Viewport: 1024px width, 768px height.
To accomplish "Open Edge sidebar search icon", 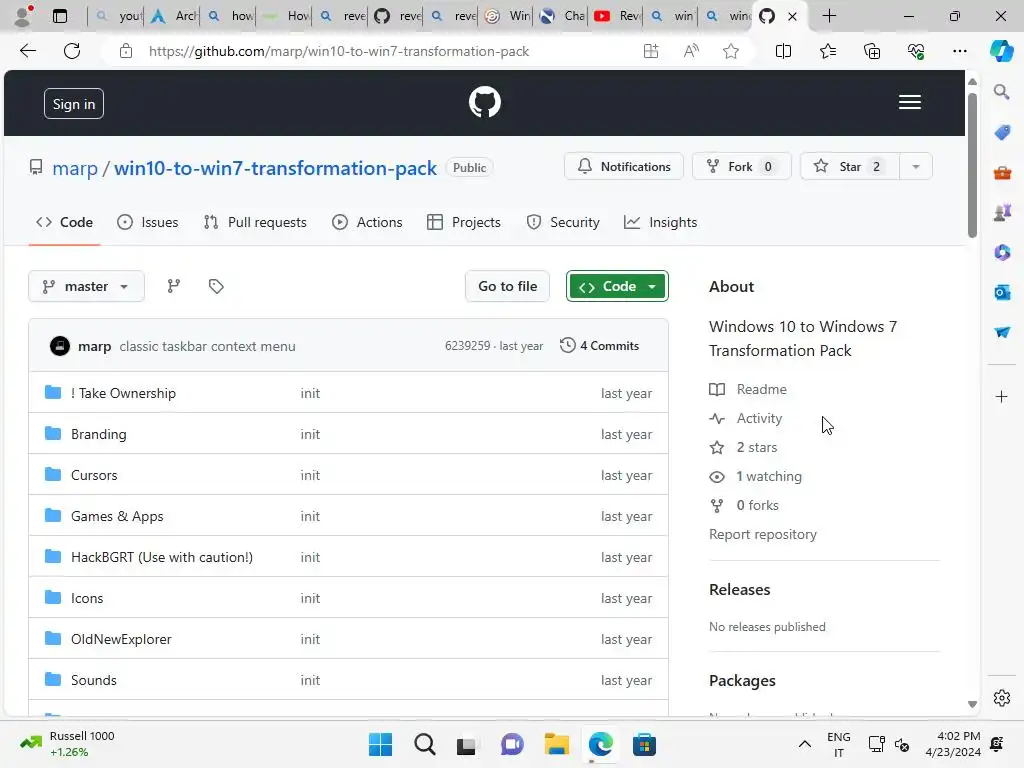I will [1002, 92].
